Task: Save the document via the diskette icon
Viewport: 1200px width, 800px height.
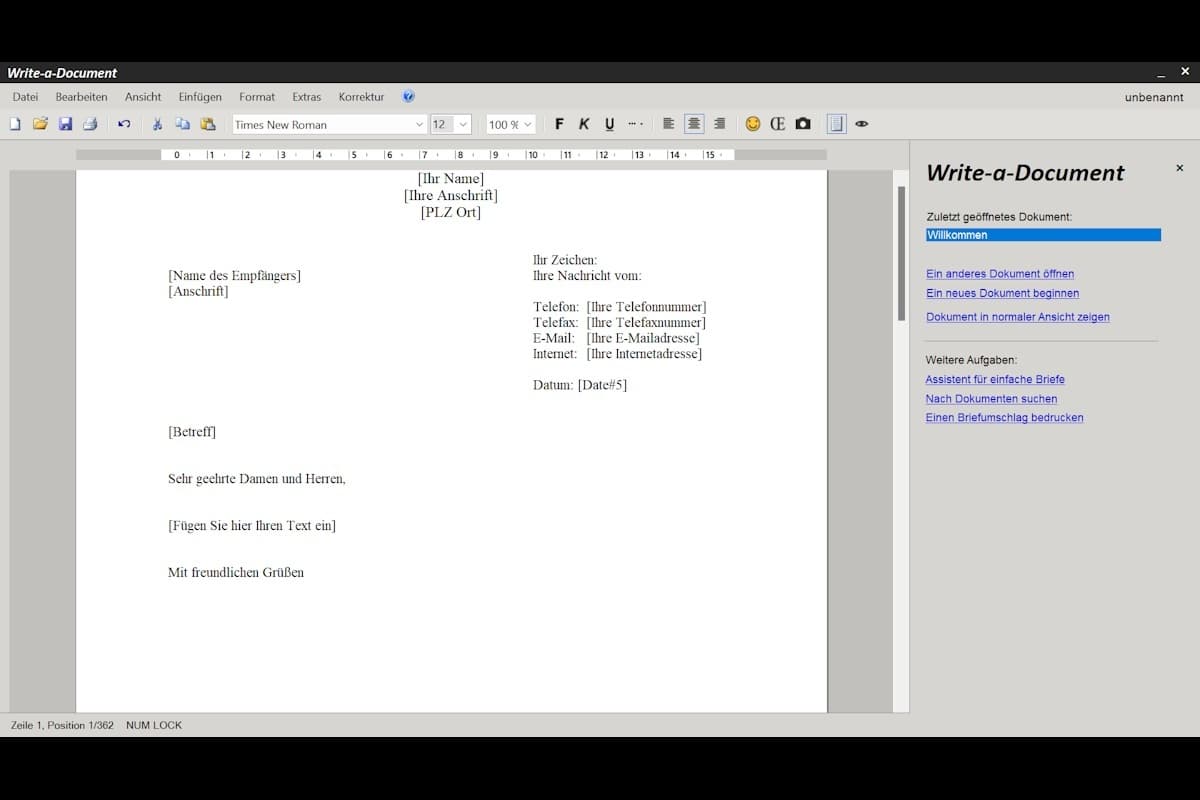Action: click(65, 123)
